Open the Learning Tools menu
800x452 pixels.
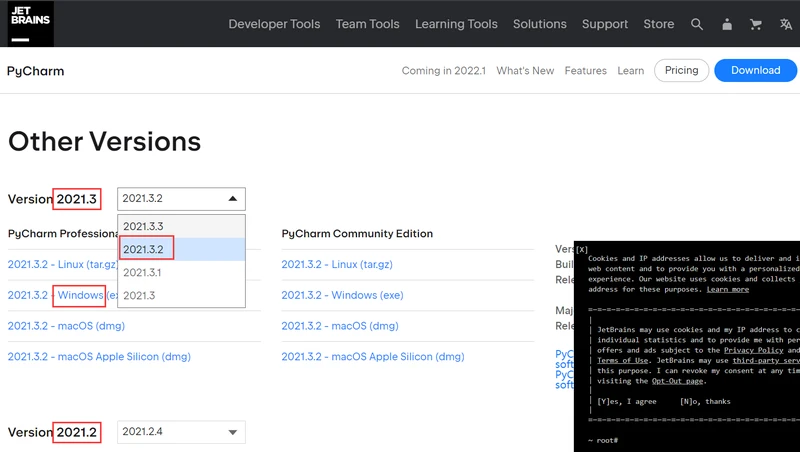[x=456, y=24]
